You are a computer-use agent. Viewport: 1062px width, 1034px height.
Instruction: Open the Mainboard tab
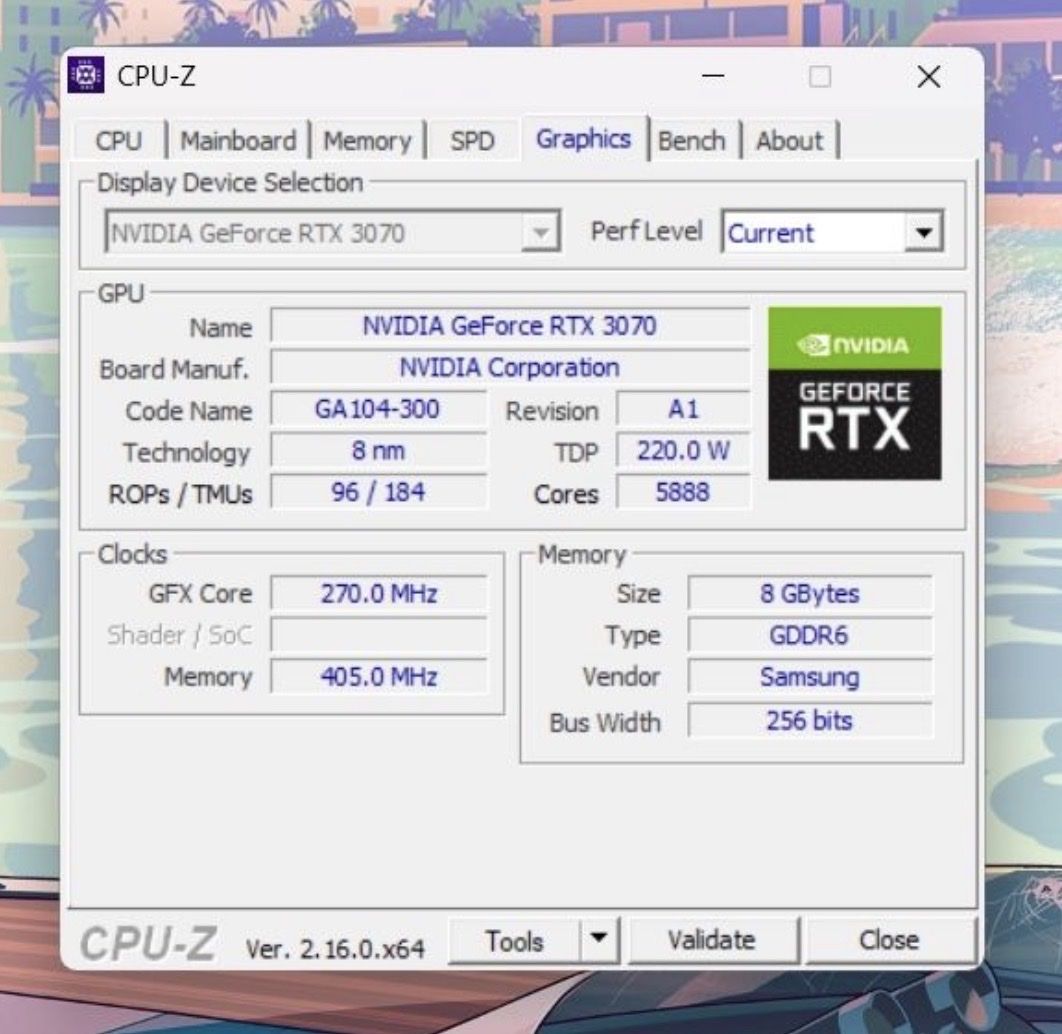click(238, 141)
